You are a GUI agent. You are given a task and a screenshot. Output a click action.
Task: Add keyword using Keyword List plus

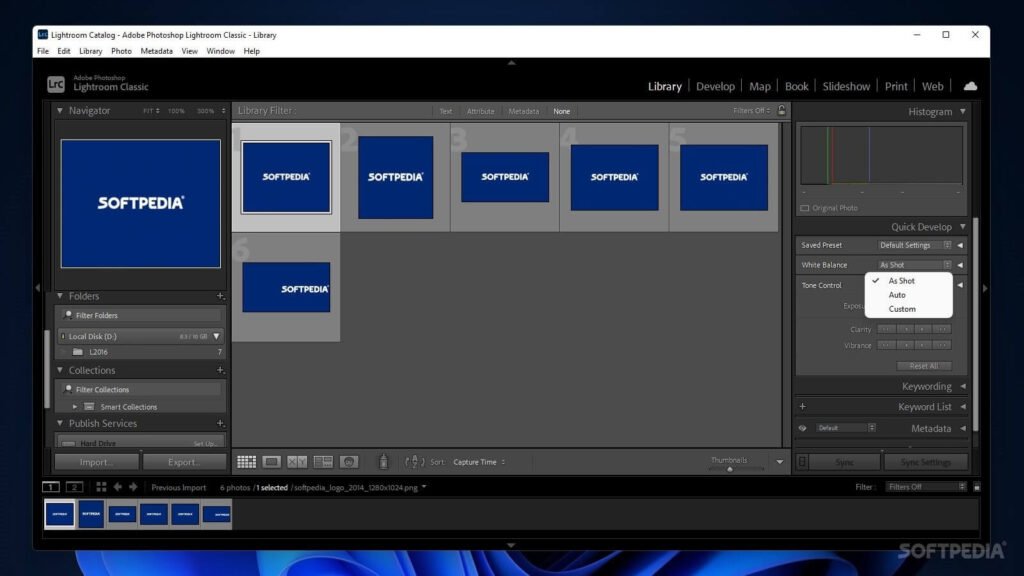pos(803,407)
